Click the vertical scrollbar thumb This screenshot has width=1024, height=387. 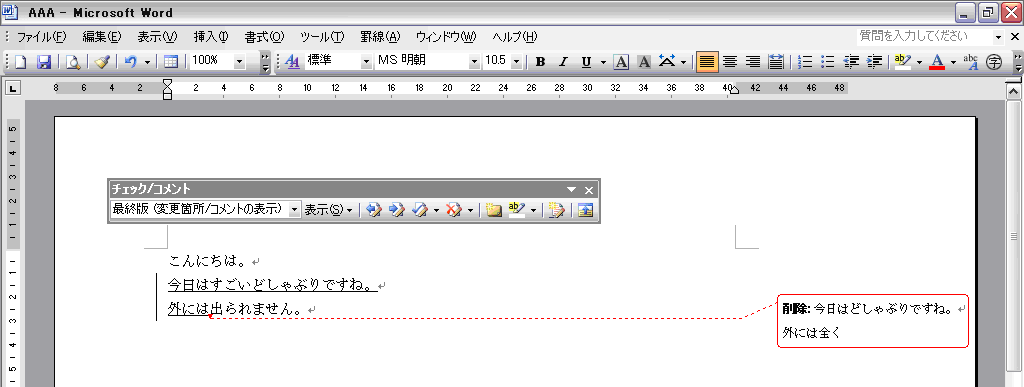click(x=1013, y=237)
